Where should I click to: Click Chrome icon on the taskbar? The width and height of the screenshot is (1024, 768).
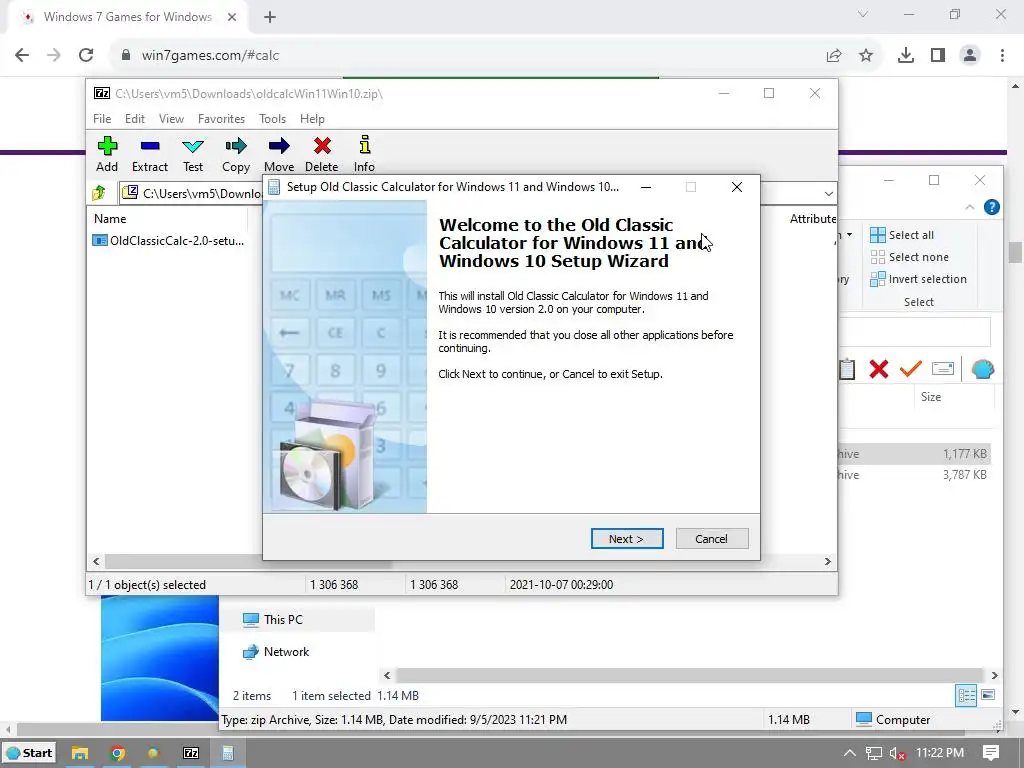coord(117,753)
